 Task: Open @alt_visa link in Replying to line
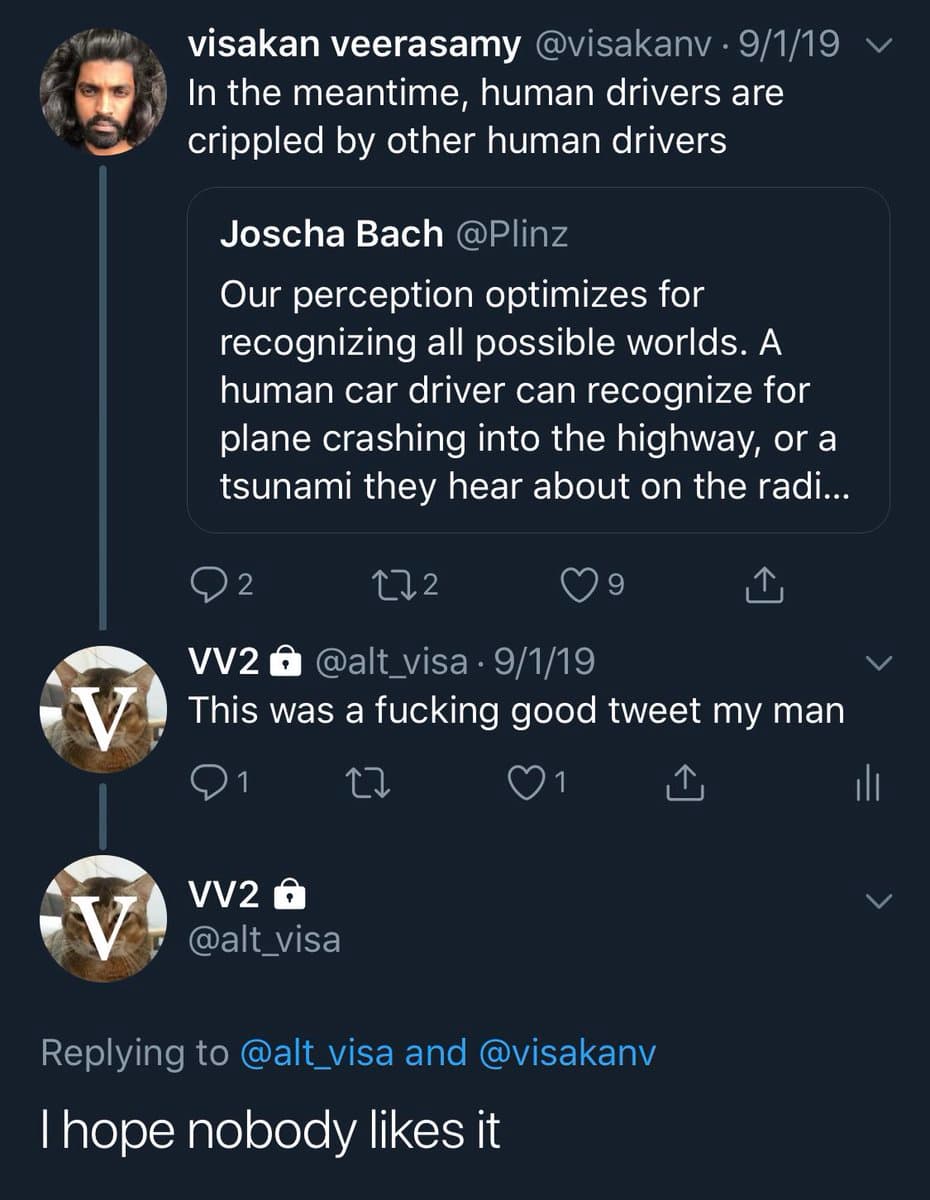318,1052
